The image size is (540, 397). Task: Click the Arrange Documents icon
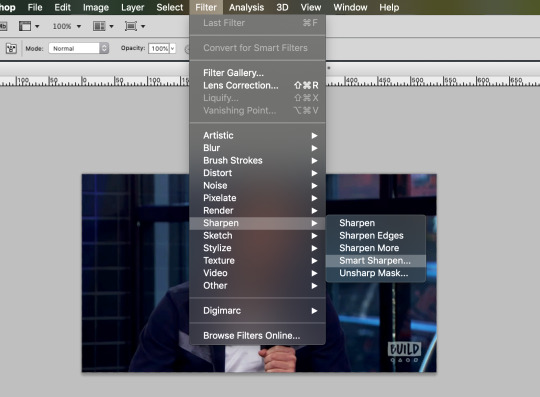pyautogui.click(x=99, y=26)
